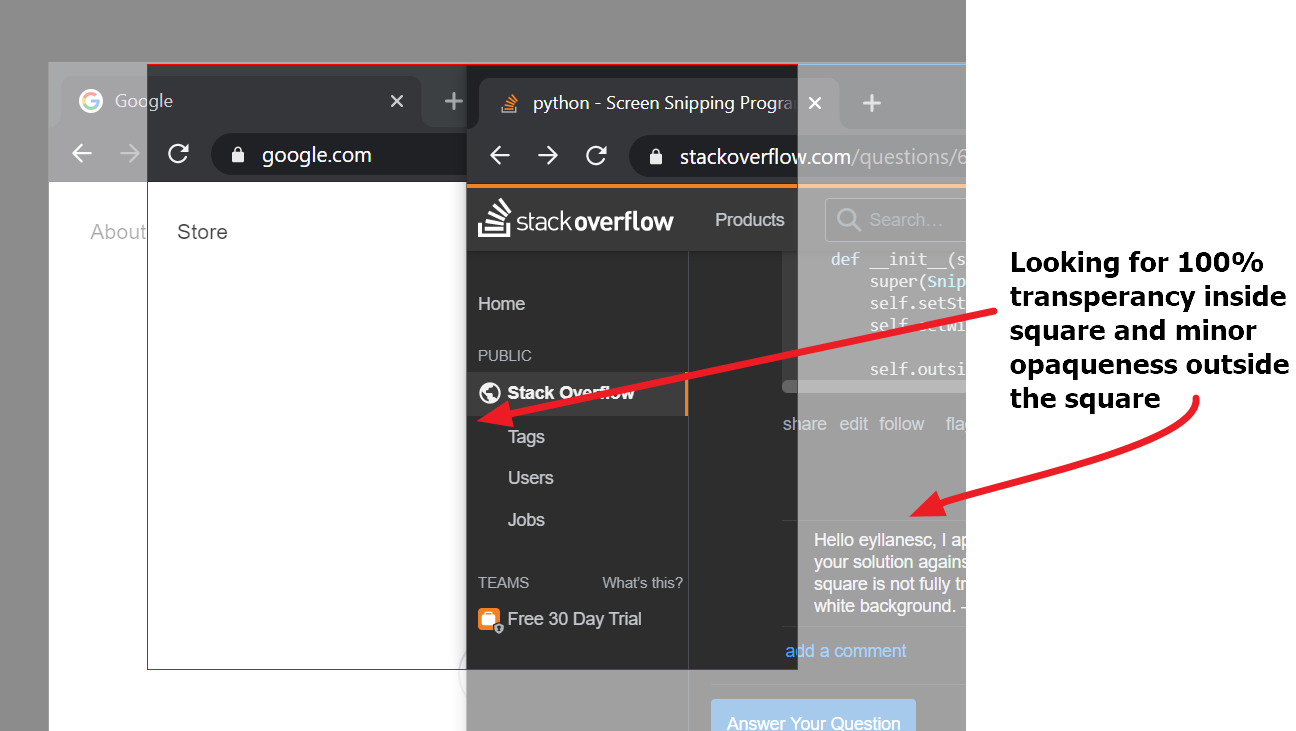Focus the stackoverflow.com address bar

(798, 157)
